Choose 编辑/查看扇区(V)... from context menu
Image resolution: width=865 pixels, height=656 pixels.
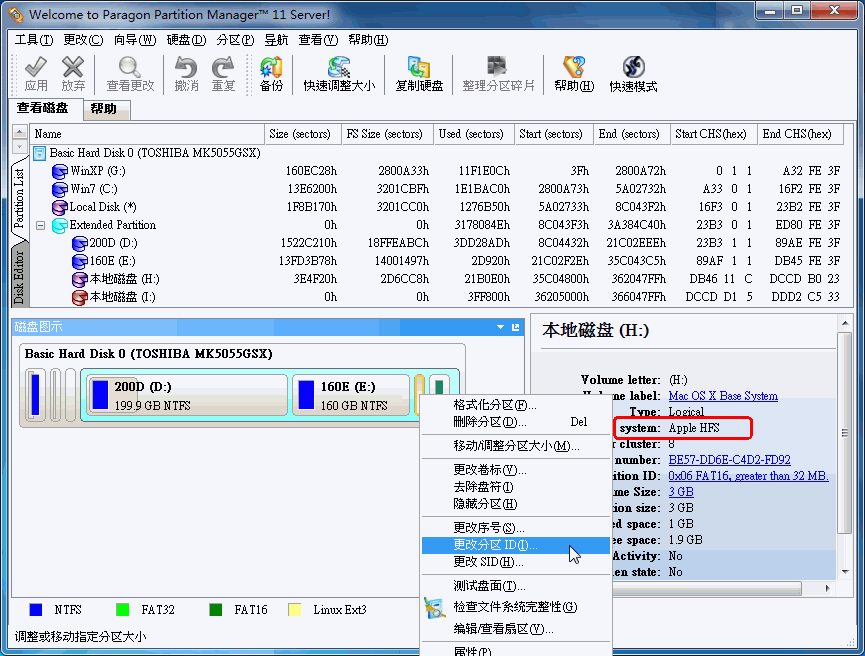[x=516, y=629]
